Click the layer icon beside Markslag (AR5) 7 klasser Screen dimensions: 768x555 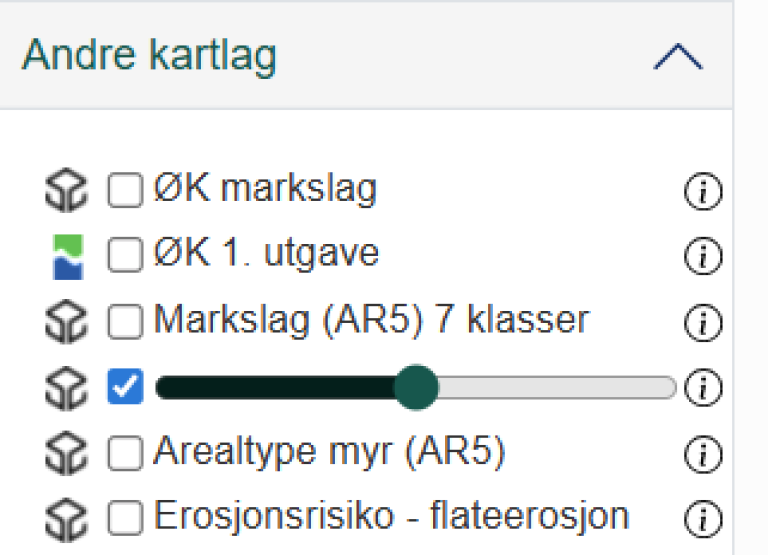(x=67, y=322)
